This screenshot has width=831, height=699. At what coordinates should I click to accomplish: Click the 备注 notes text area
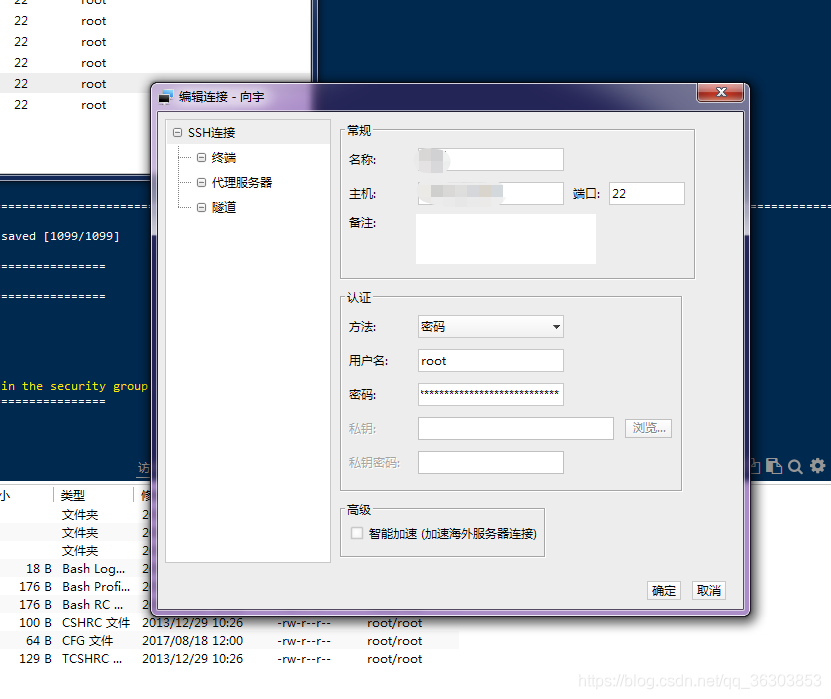tap(506, 239)
